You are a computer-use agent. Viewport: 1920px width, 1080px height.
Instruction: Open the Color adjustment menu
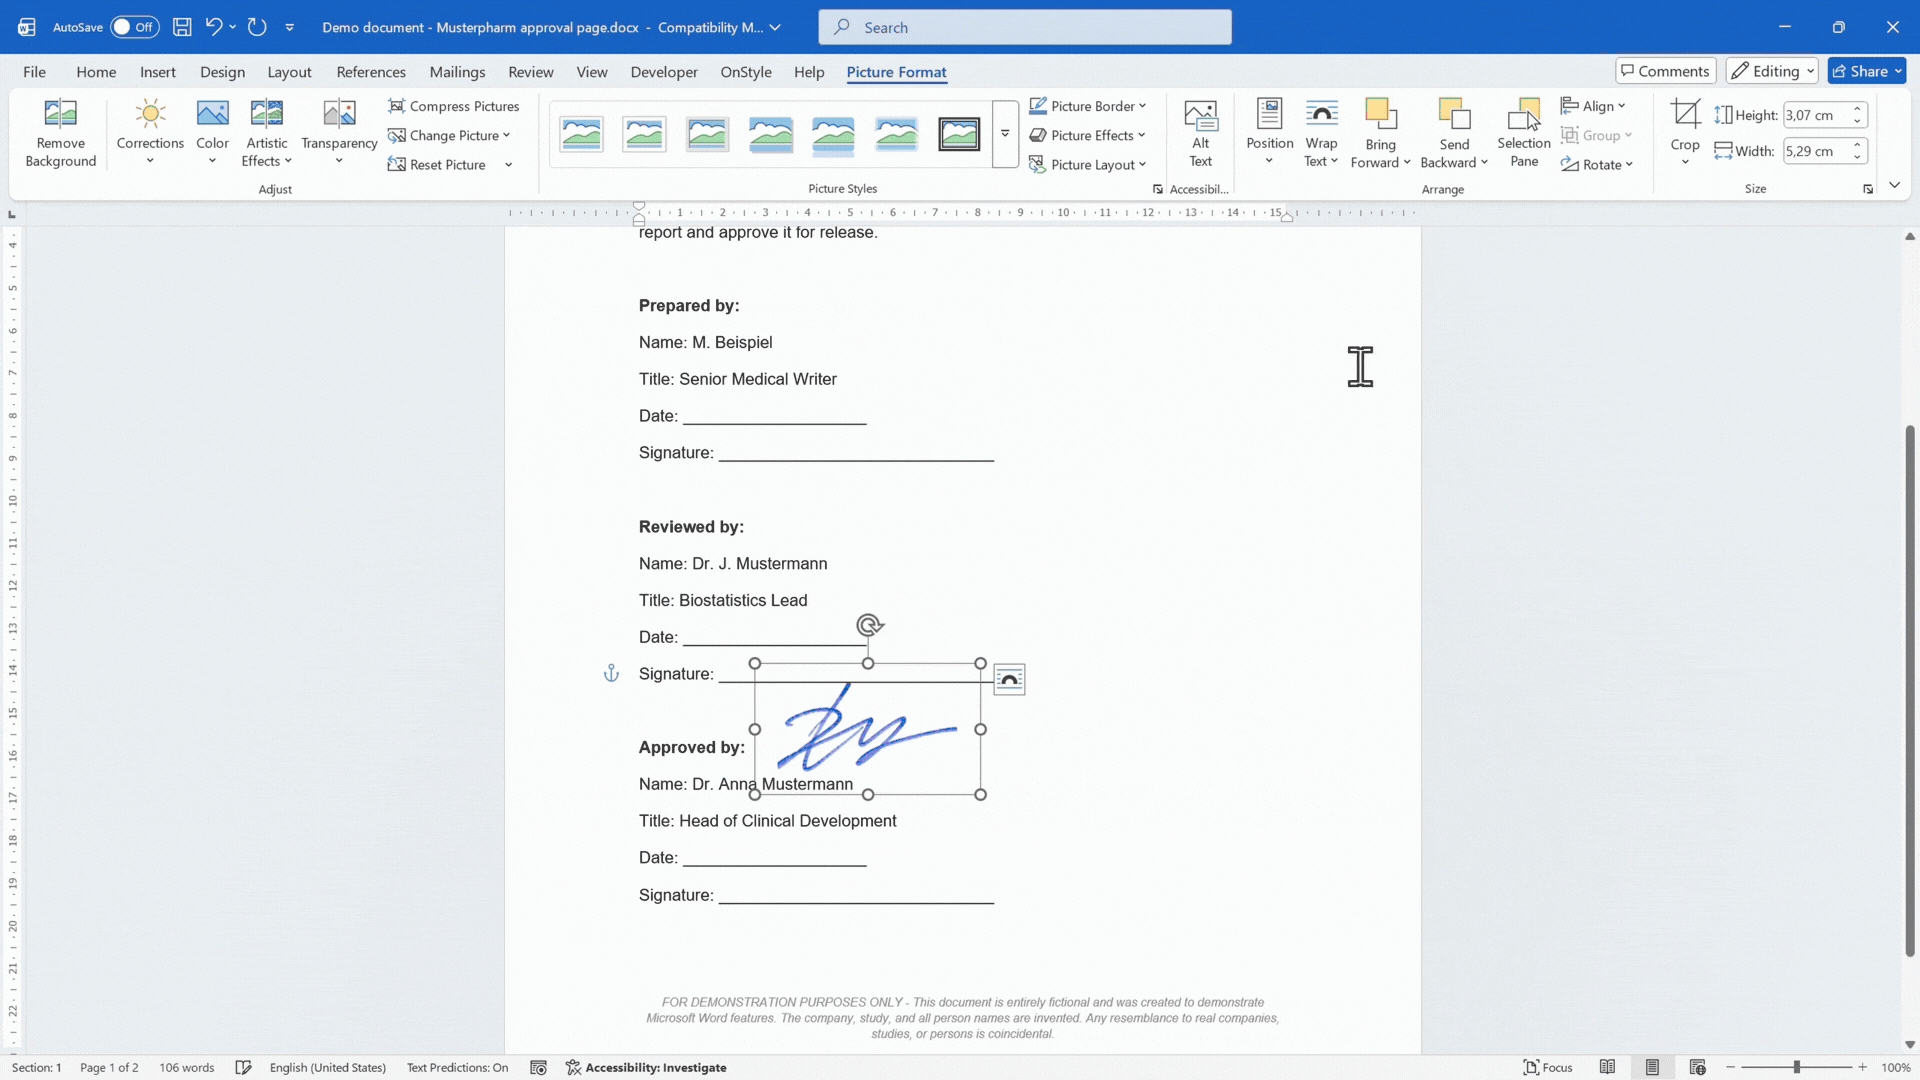click(212, 133)
